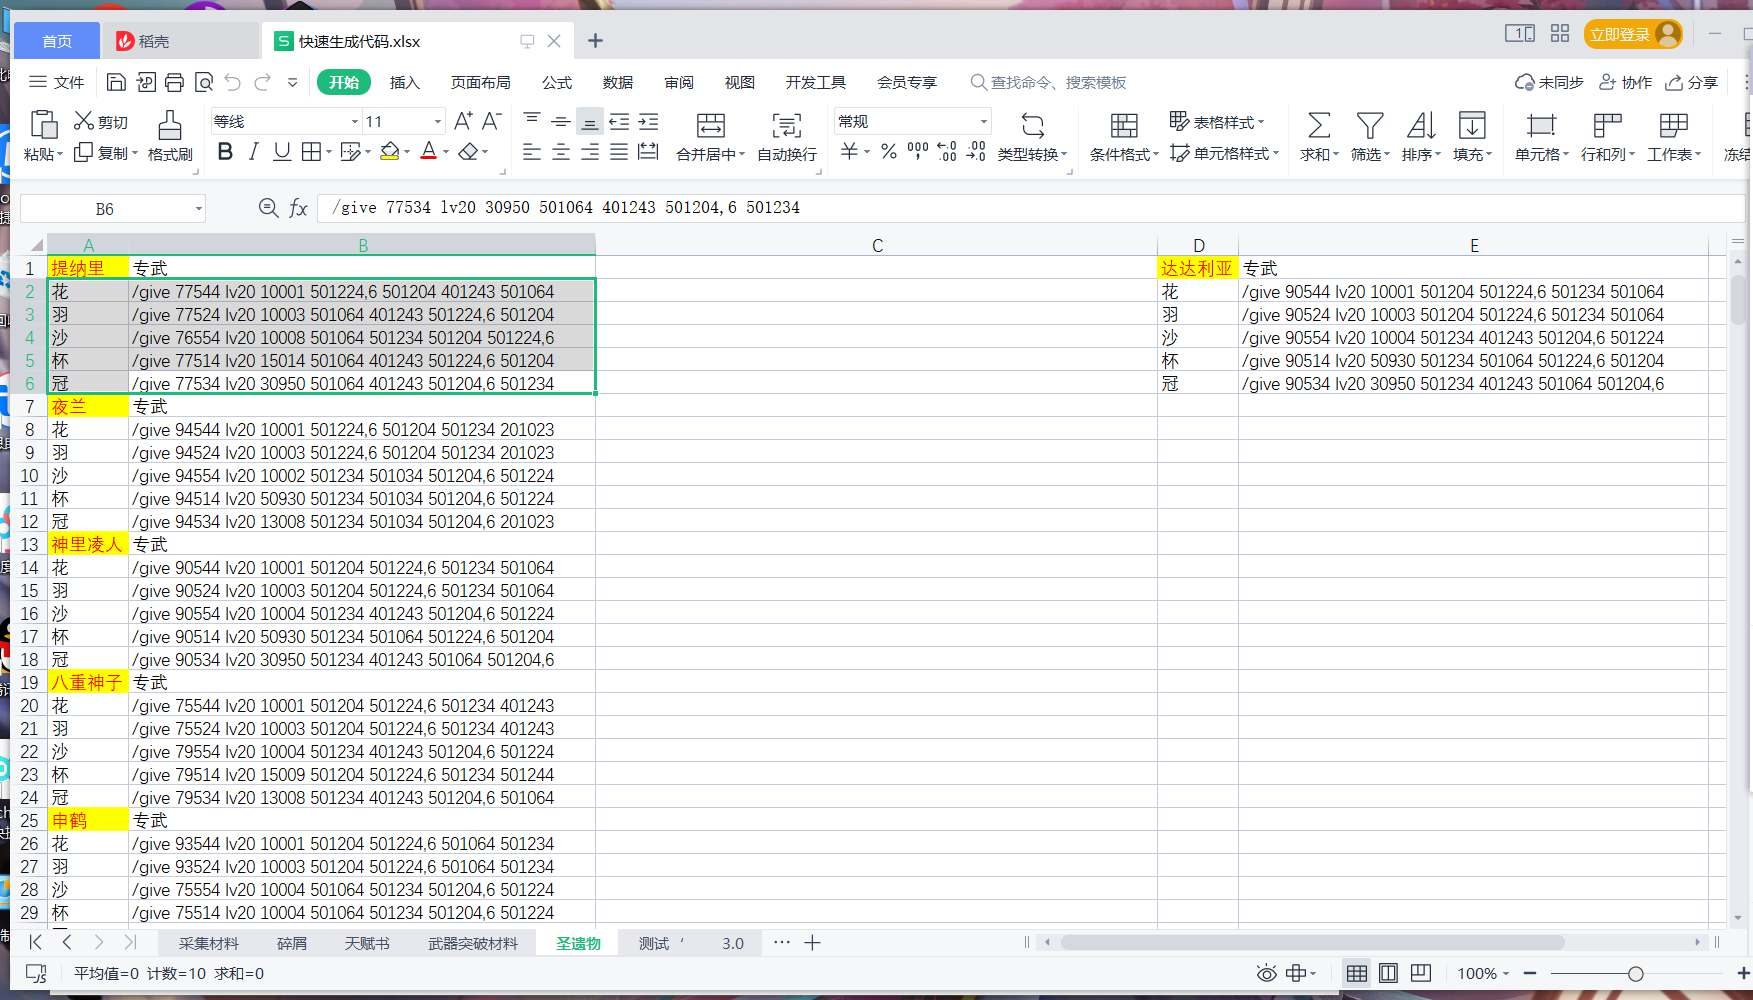
Task: Click the AutoSum (求和) icon
Action: (1319, 125)
